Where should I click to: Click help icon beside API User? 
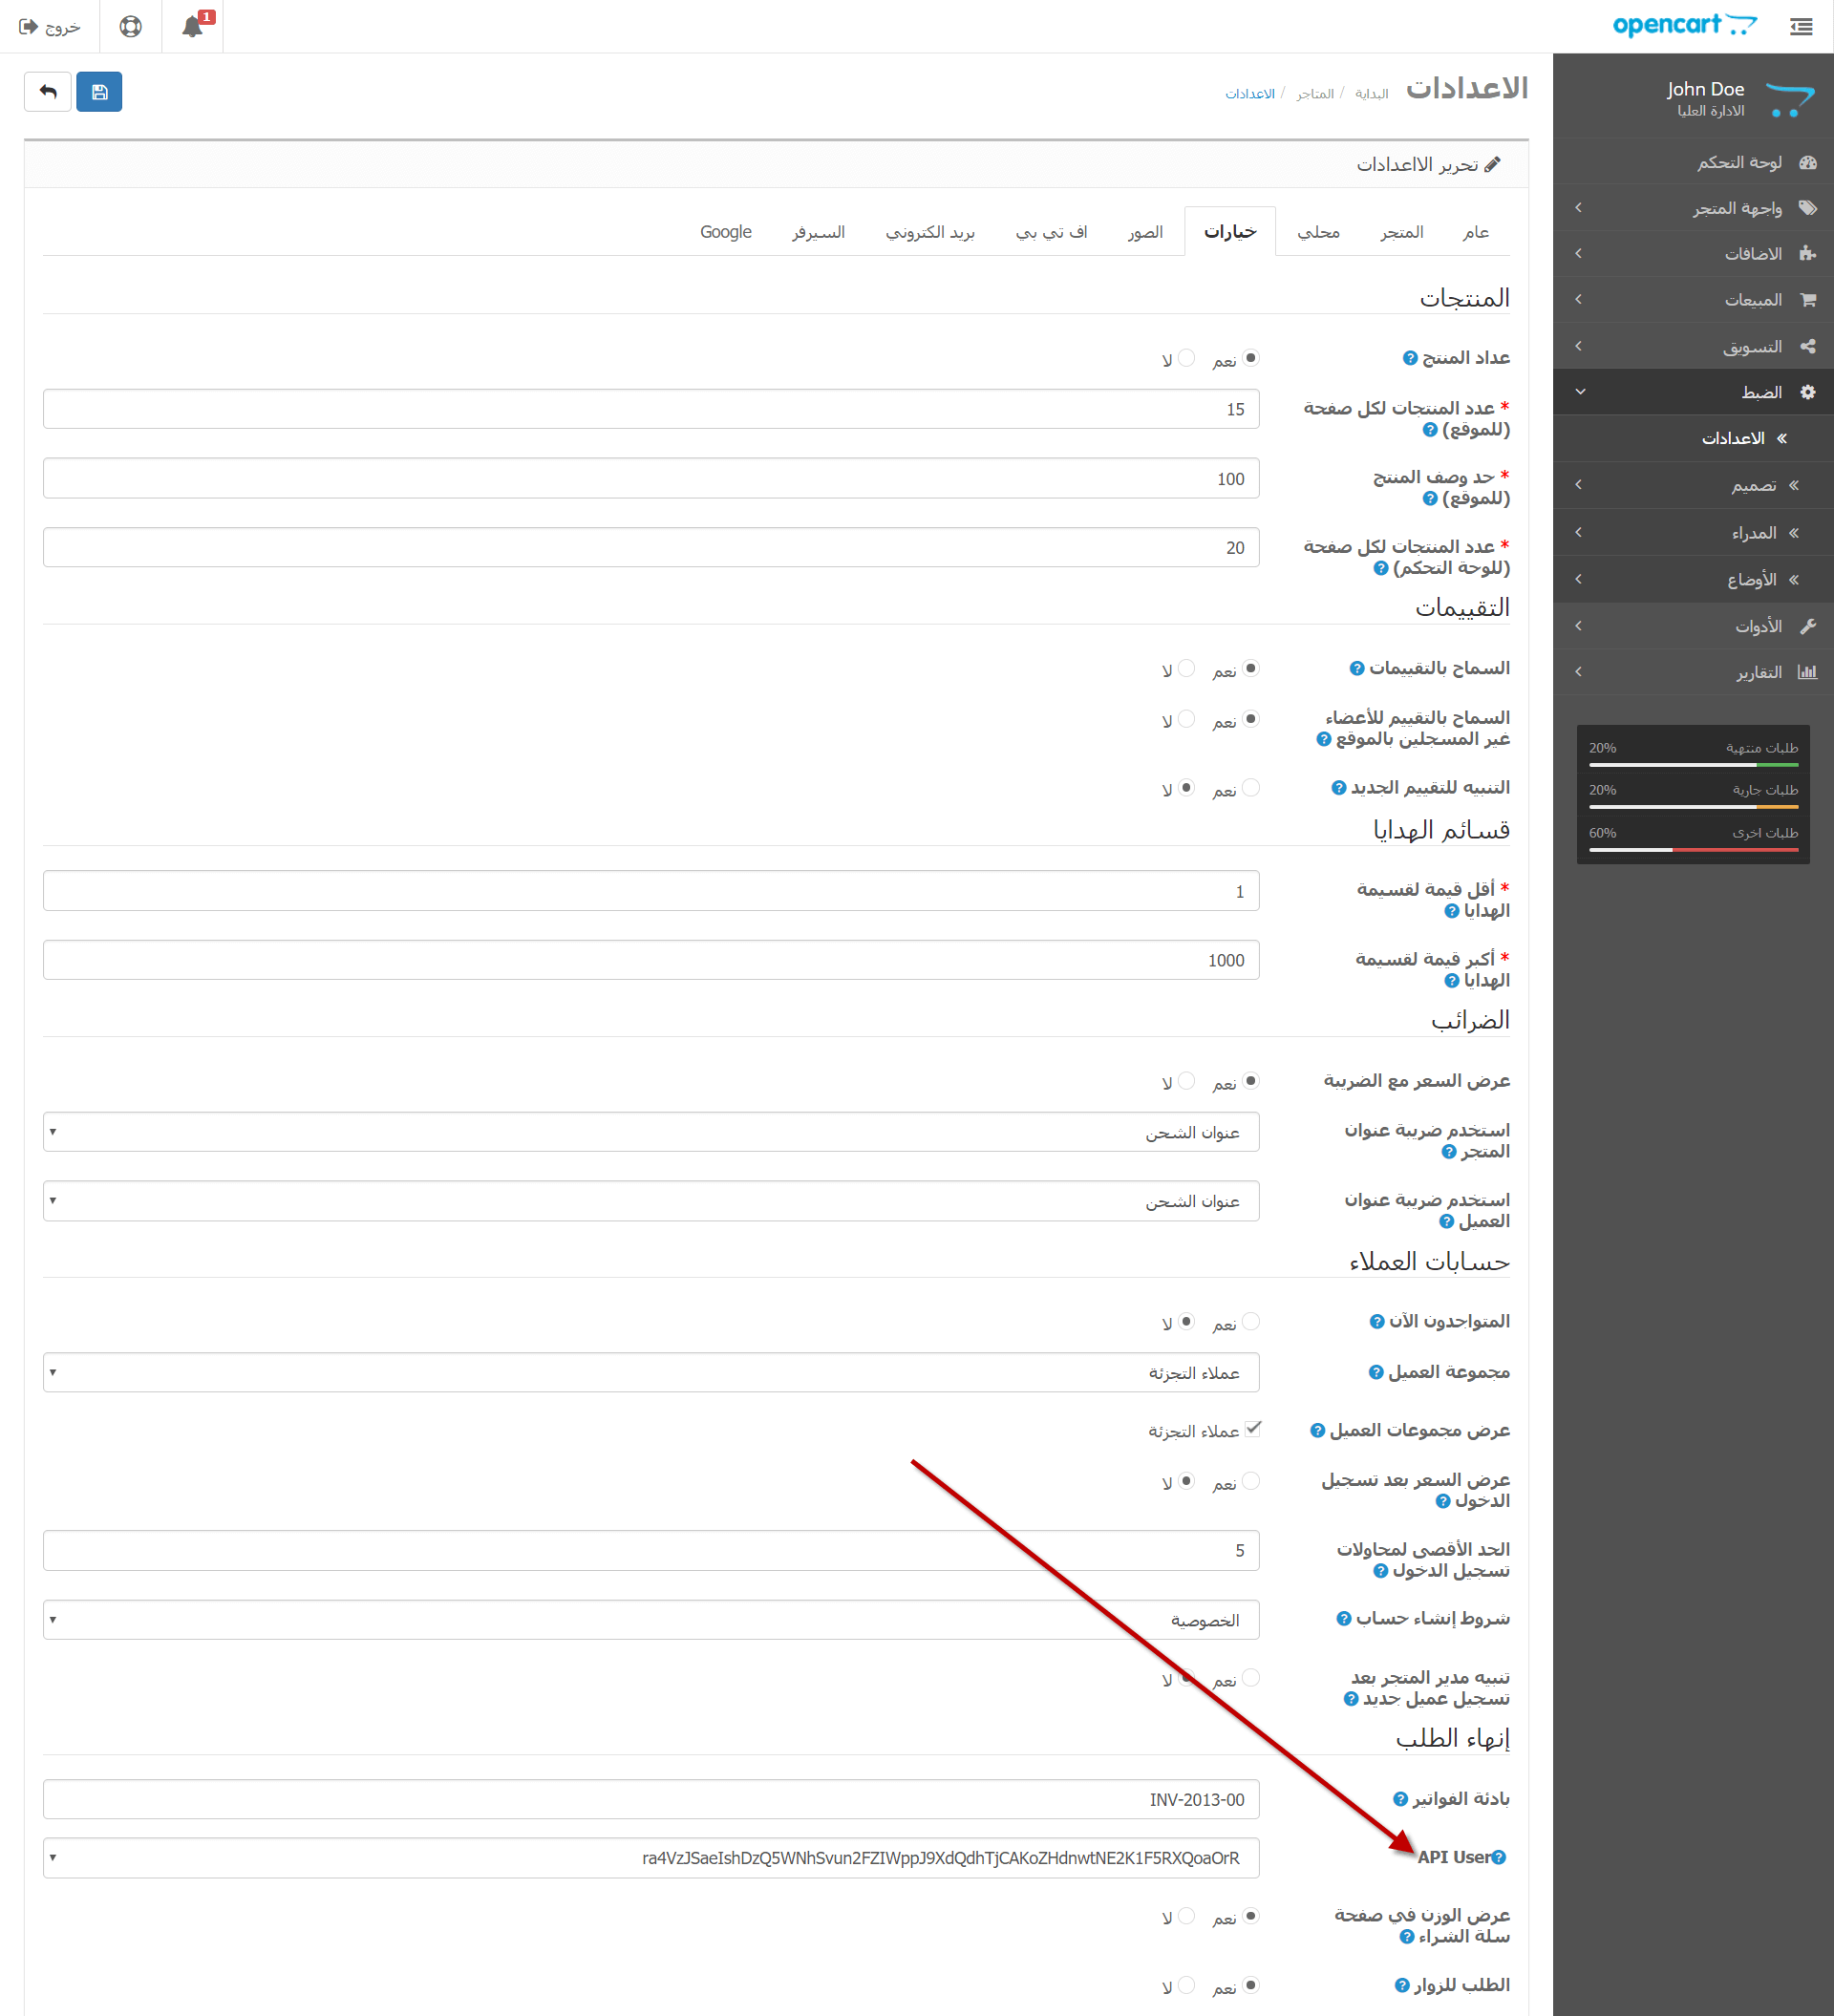pos(1498,1858)
